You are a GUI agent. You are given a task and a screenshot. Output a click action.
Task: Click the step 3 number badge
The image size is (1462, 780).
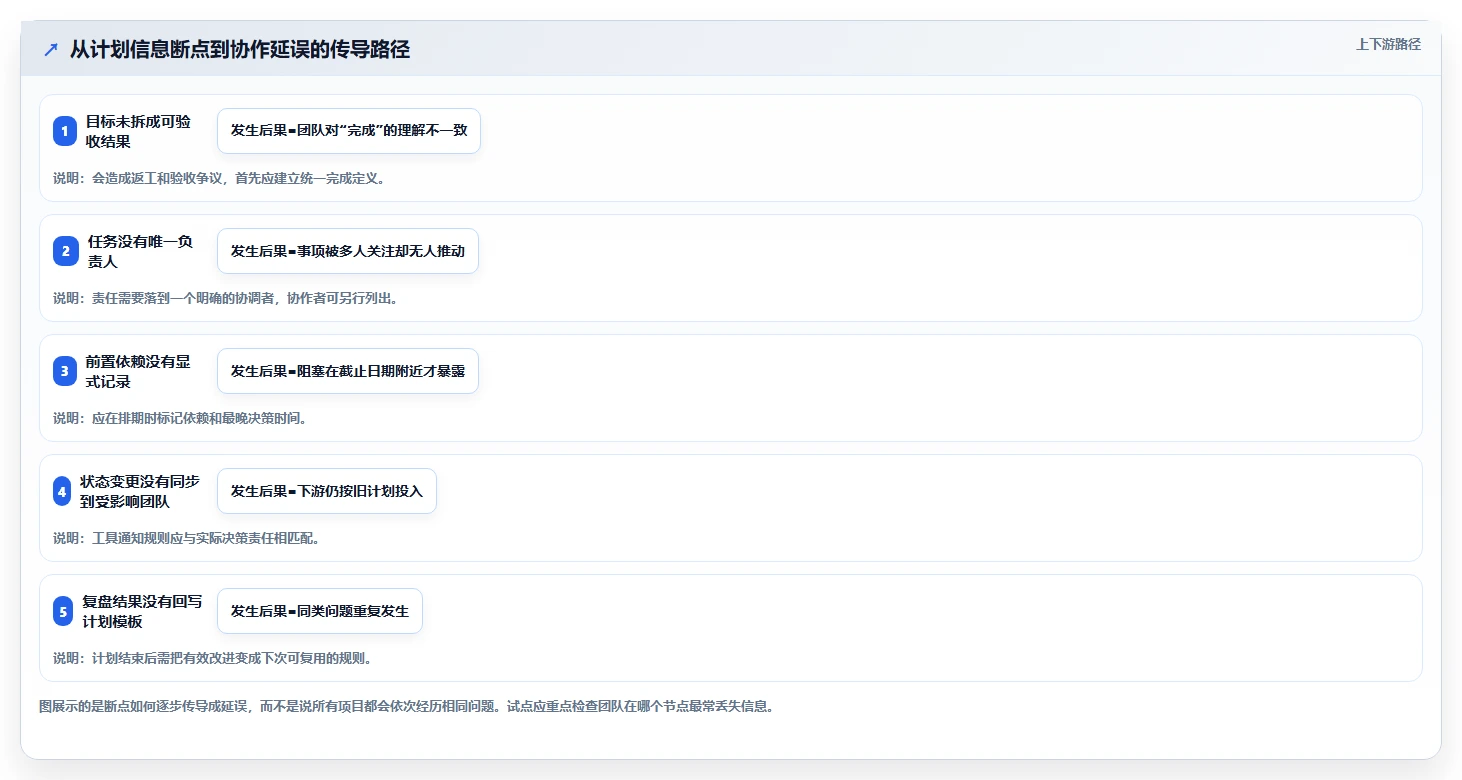[x=65, y=371]
